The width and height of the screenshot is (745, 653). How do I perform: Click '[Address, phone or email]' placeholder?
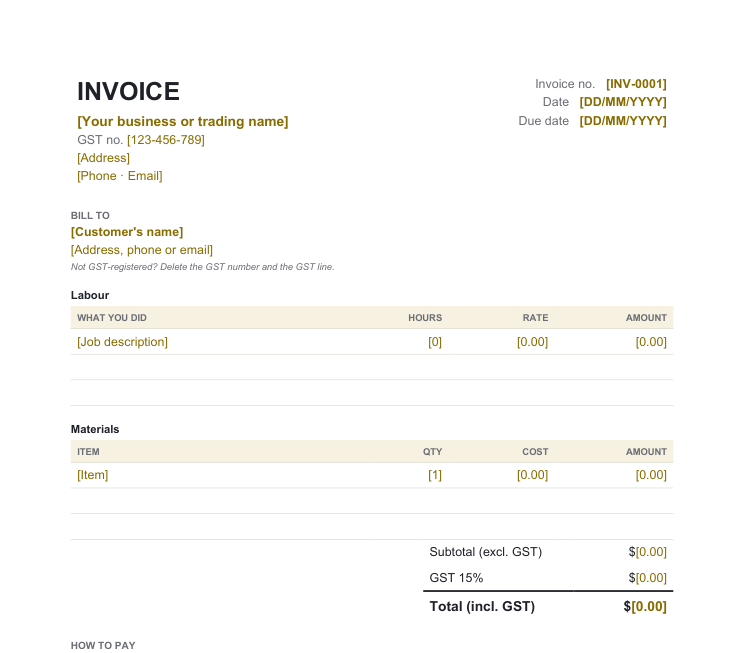pyautogui.click(x=142, y=250)
